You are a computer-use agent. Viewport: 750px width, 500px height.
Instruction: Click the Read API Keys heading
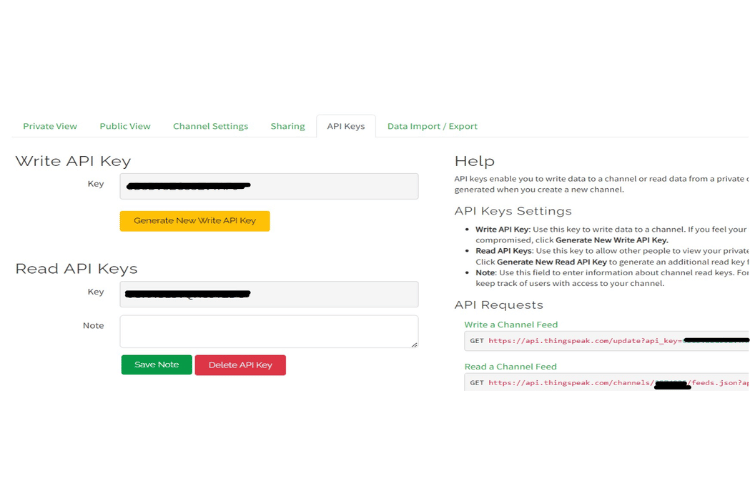click(x=76, y=269)
